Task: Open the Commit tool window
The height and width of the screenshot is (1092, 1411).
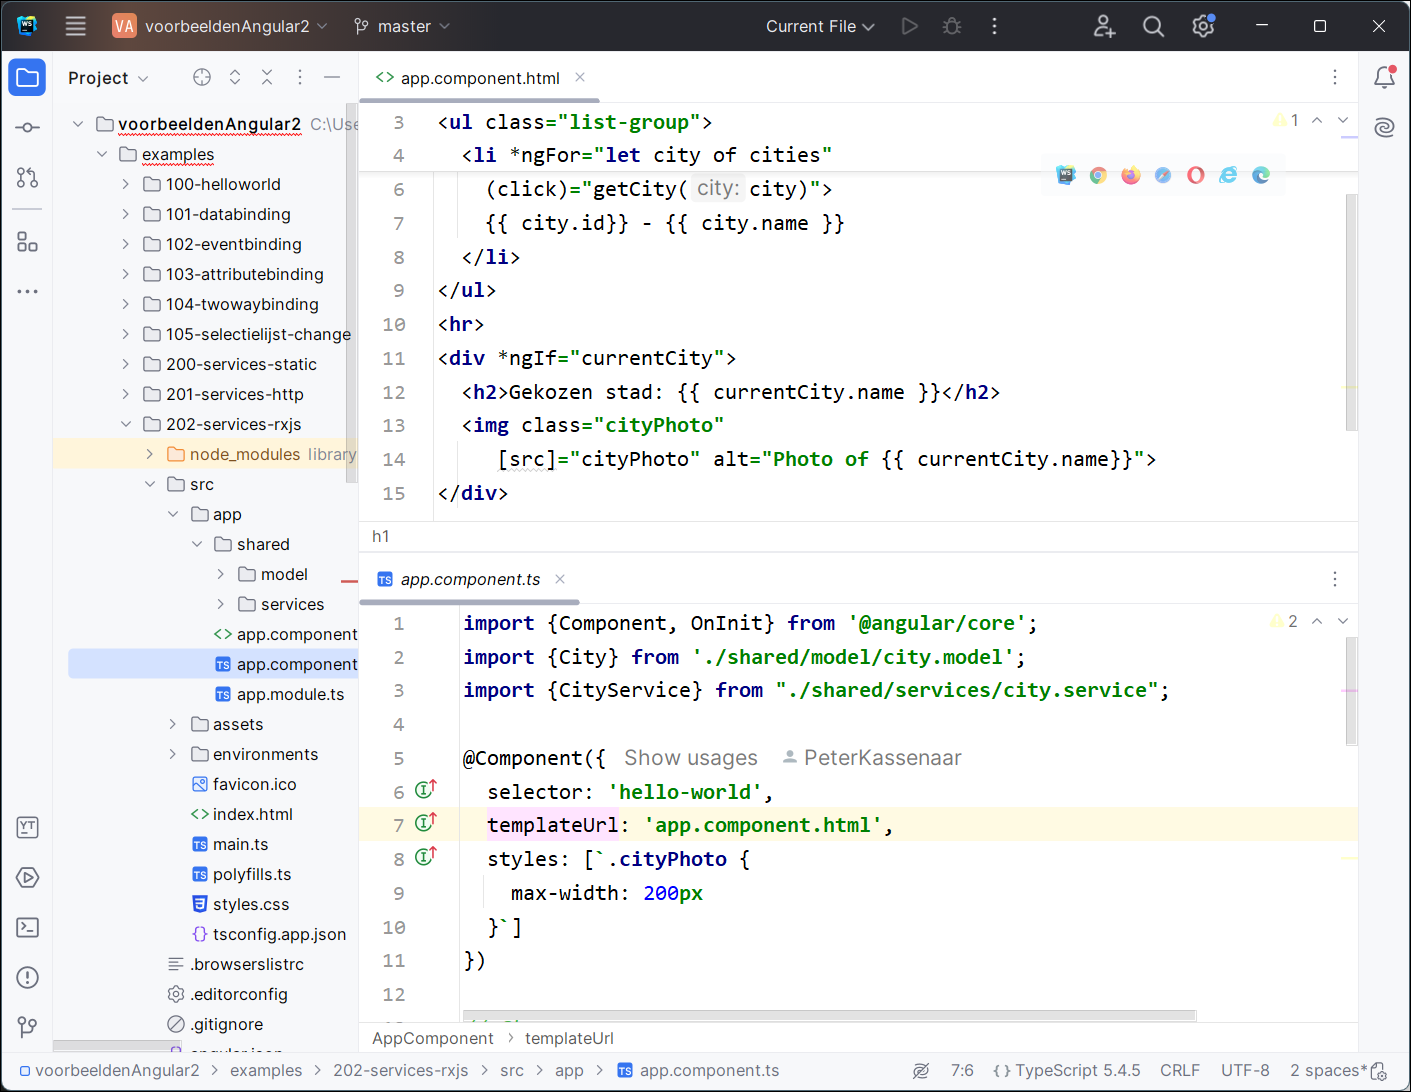Action: pos(28,127)
